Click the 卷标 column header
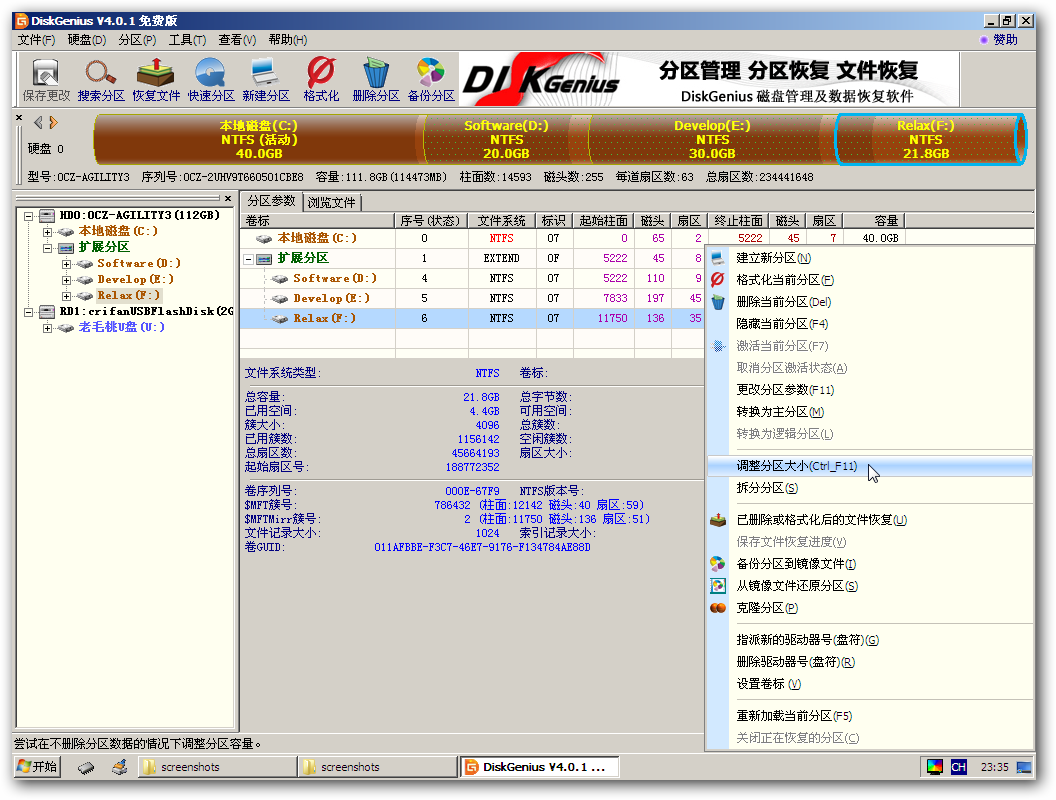Image resolution: width=1056 pixels, height=800 pixels. pos(317,221)
